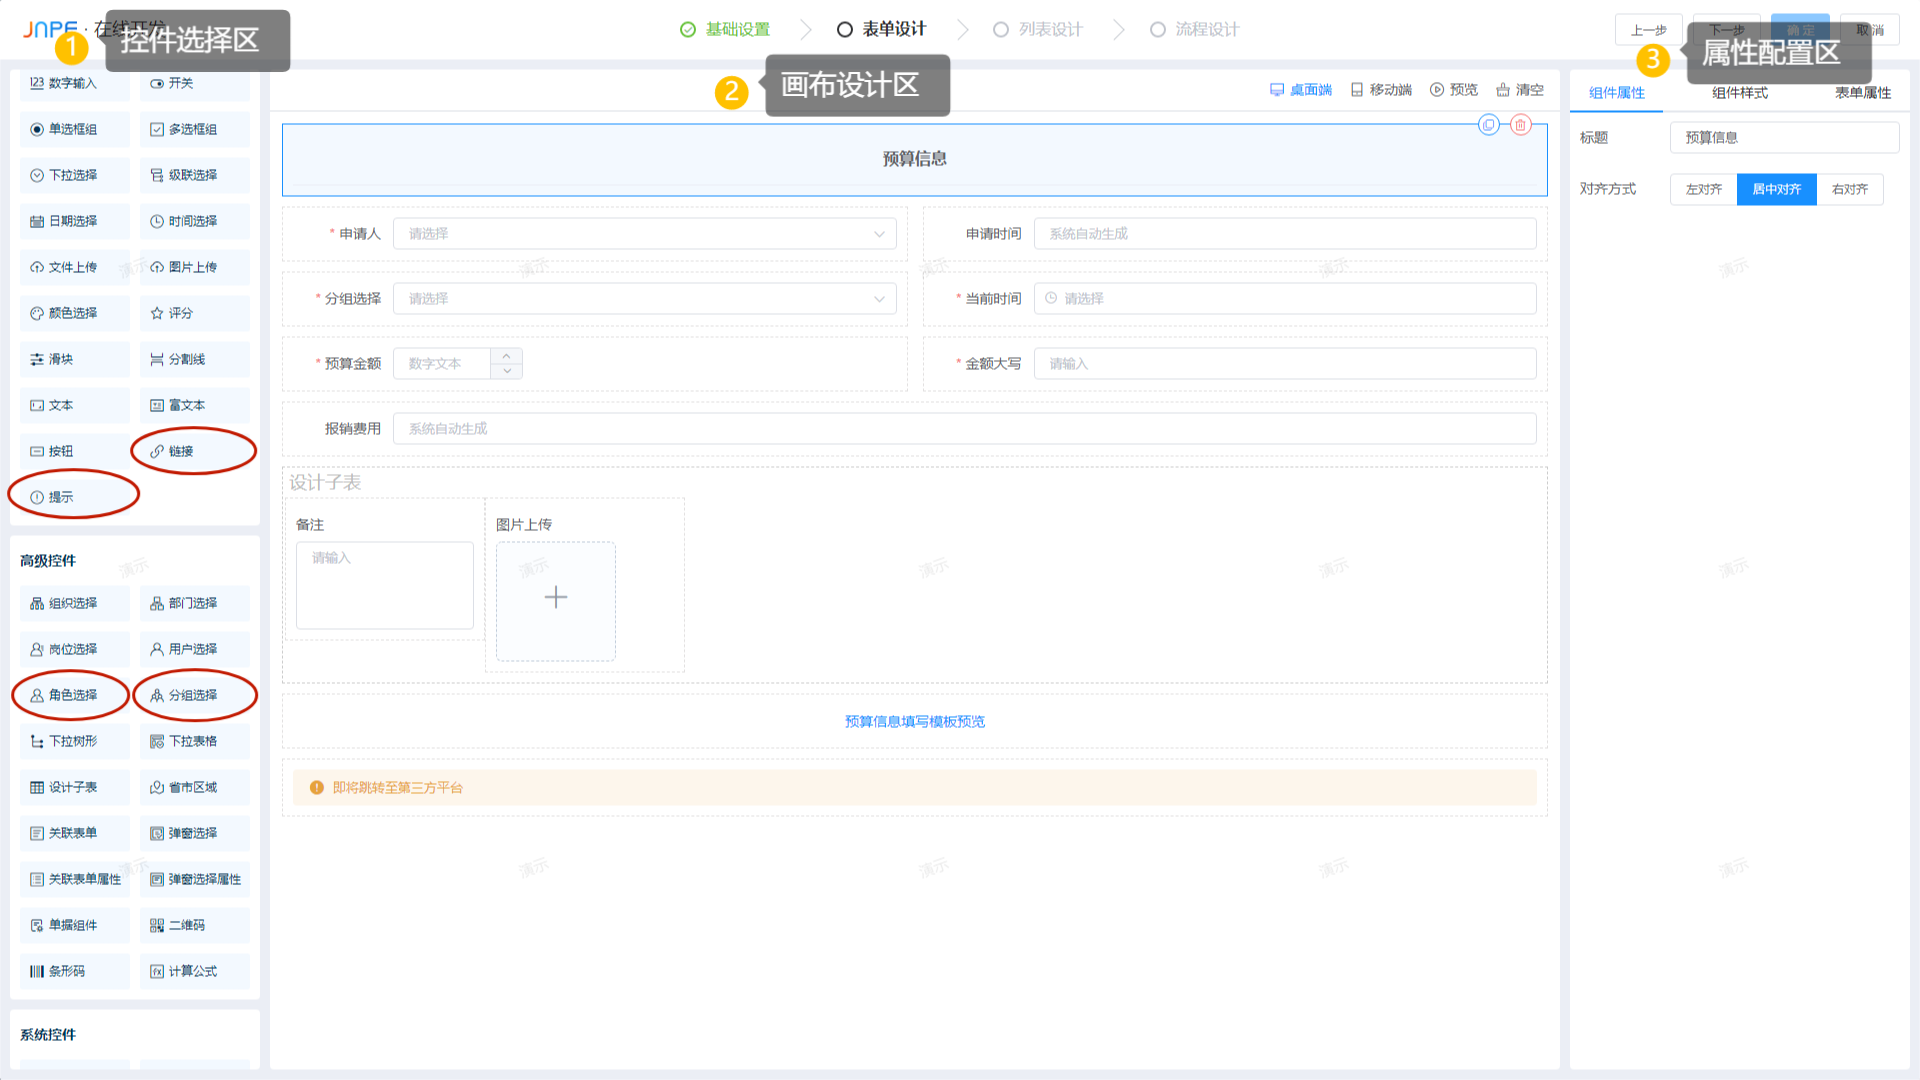Expand the 分组选择 dropdown in the form

(x=645, y=299)
